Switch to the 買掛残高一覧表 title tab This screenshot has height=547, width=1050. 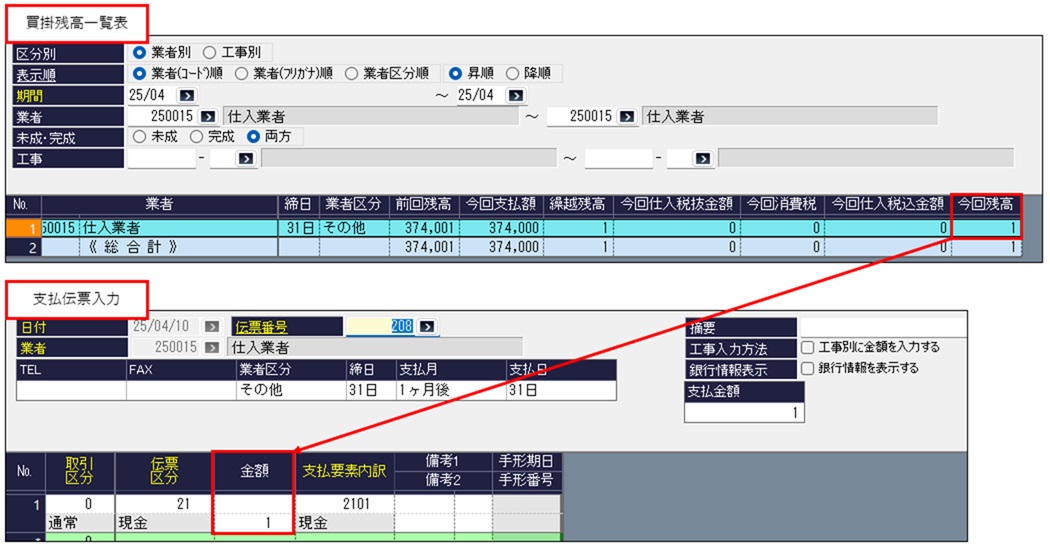(77, 22)
